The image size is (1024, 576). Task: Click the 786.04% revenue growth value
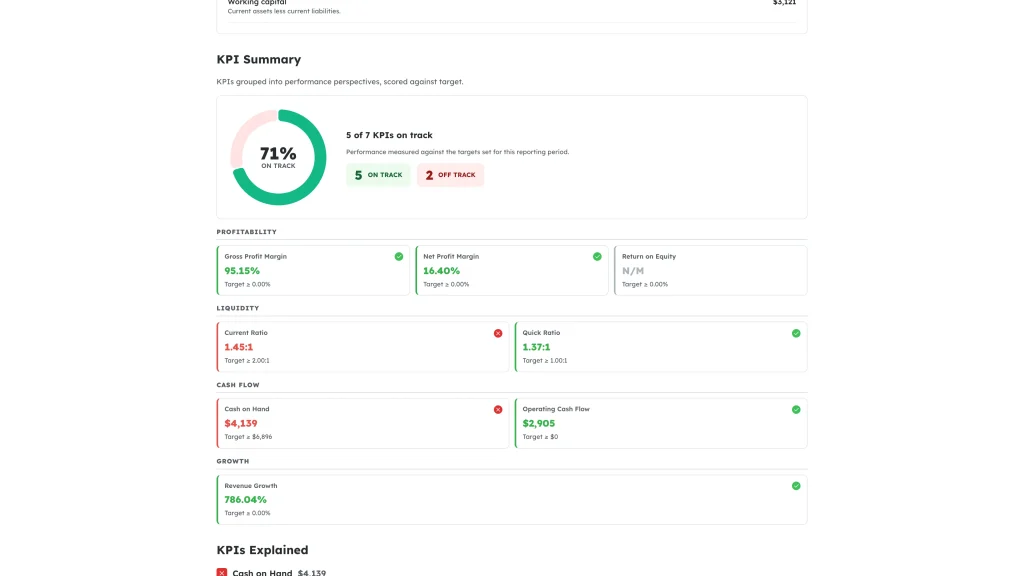pyautogui.click(x=245, y=500)
